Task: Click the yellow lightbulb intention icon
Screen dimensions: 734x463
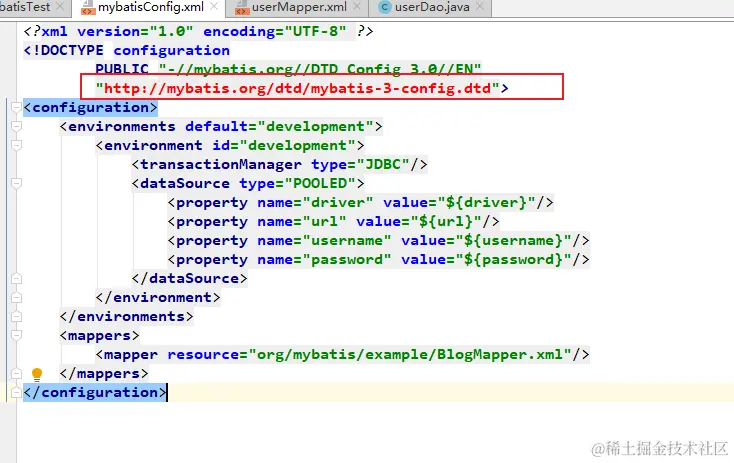Action: 37,374
